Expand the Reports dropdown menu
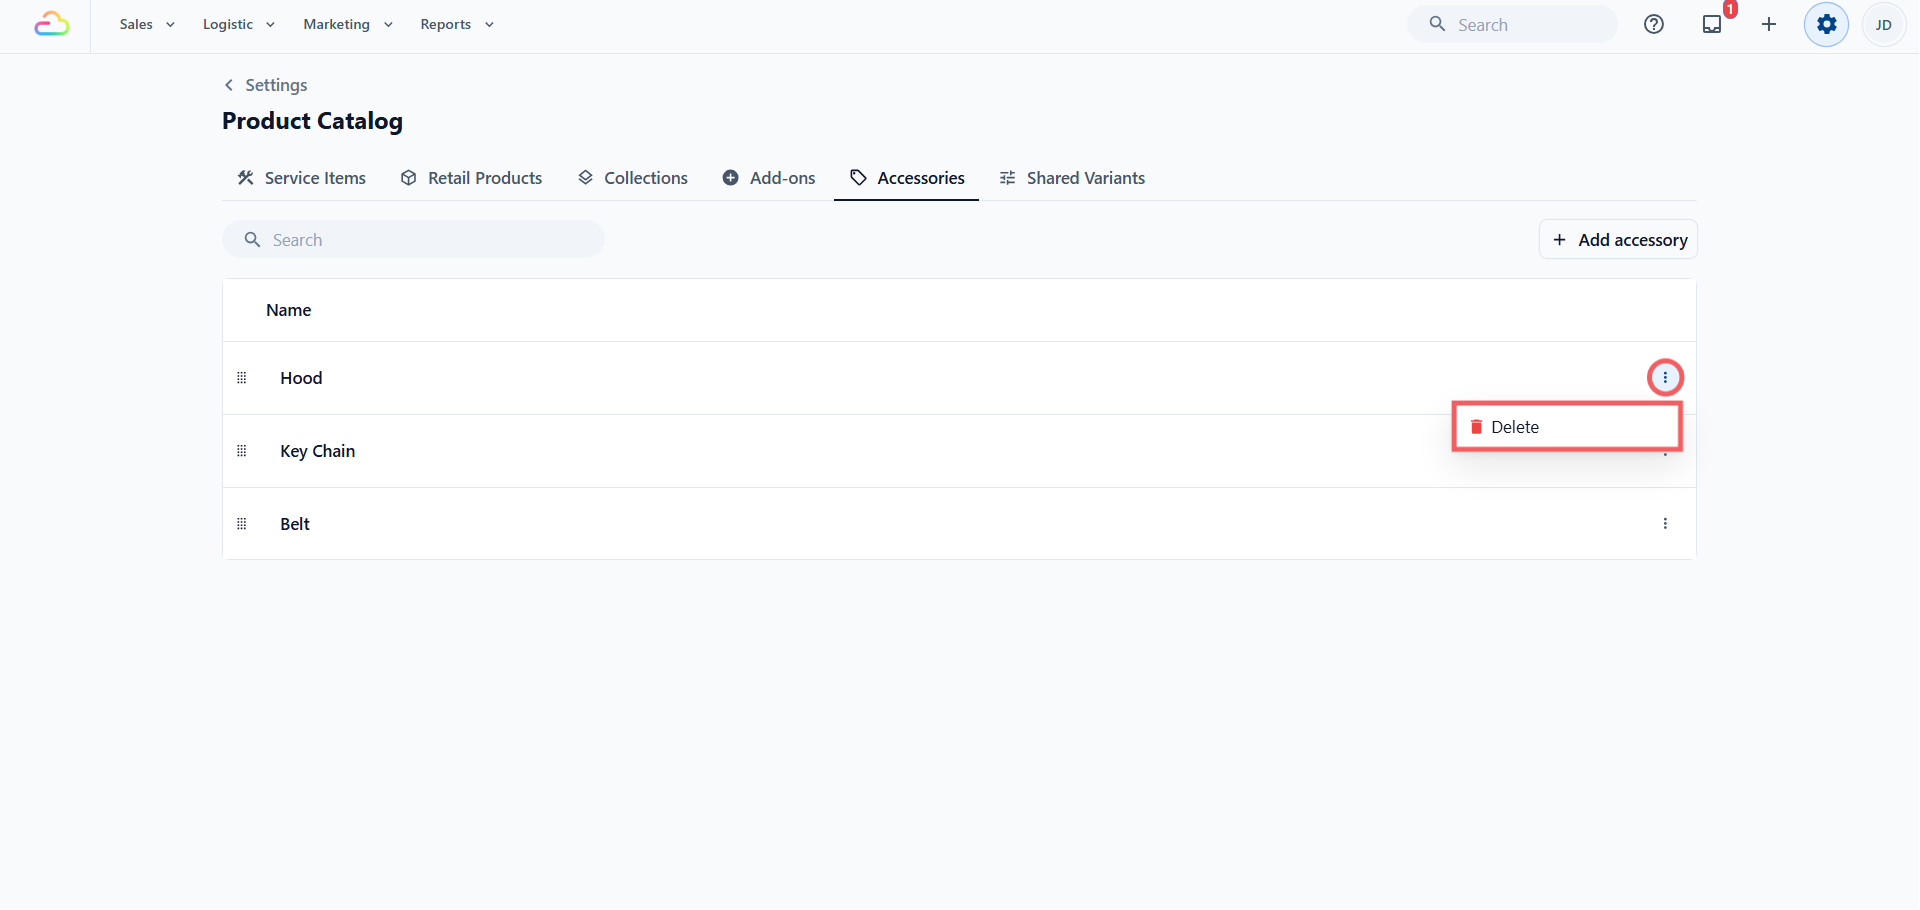 (457, 24)
